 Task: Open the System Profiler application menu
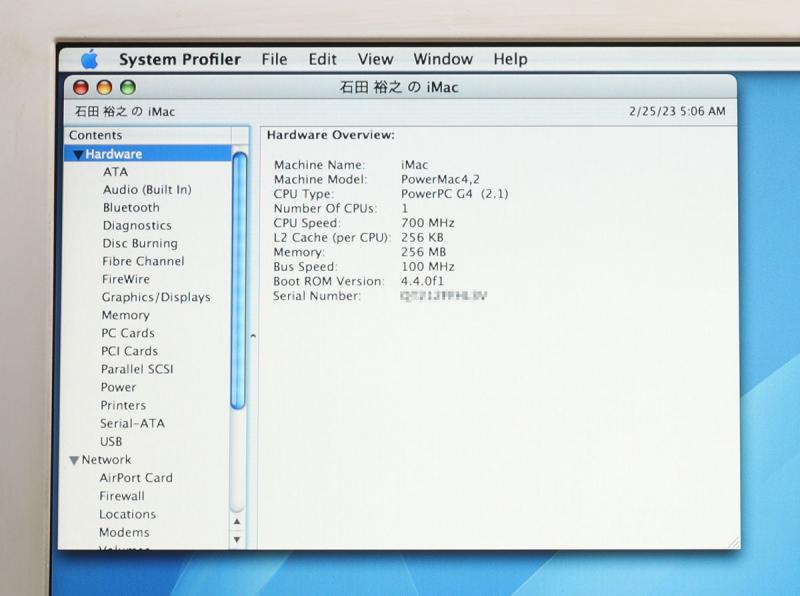point(180,60)
